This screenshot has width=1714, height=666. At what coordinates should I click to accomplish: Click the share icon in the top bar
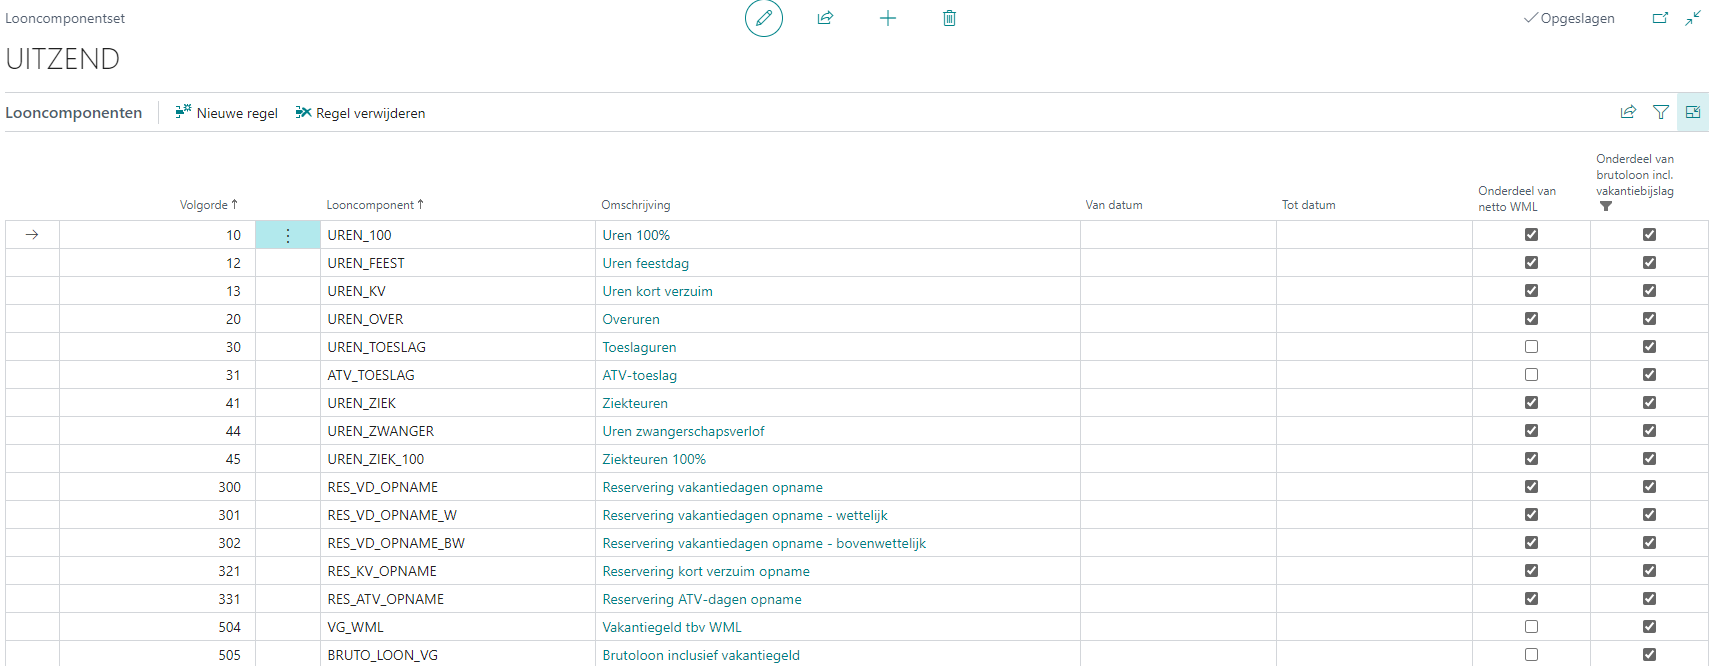[x=825, y=18]
